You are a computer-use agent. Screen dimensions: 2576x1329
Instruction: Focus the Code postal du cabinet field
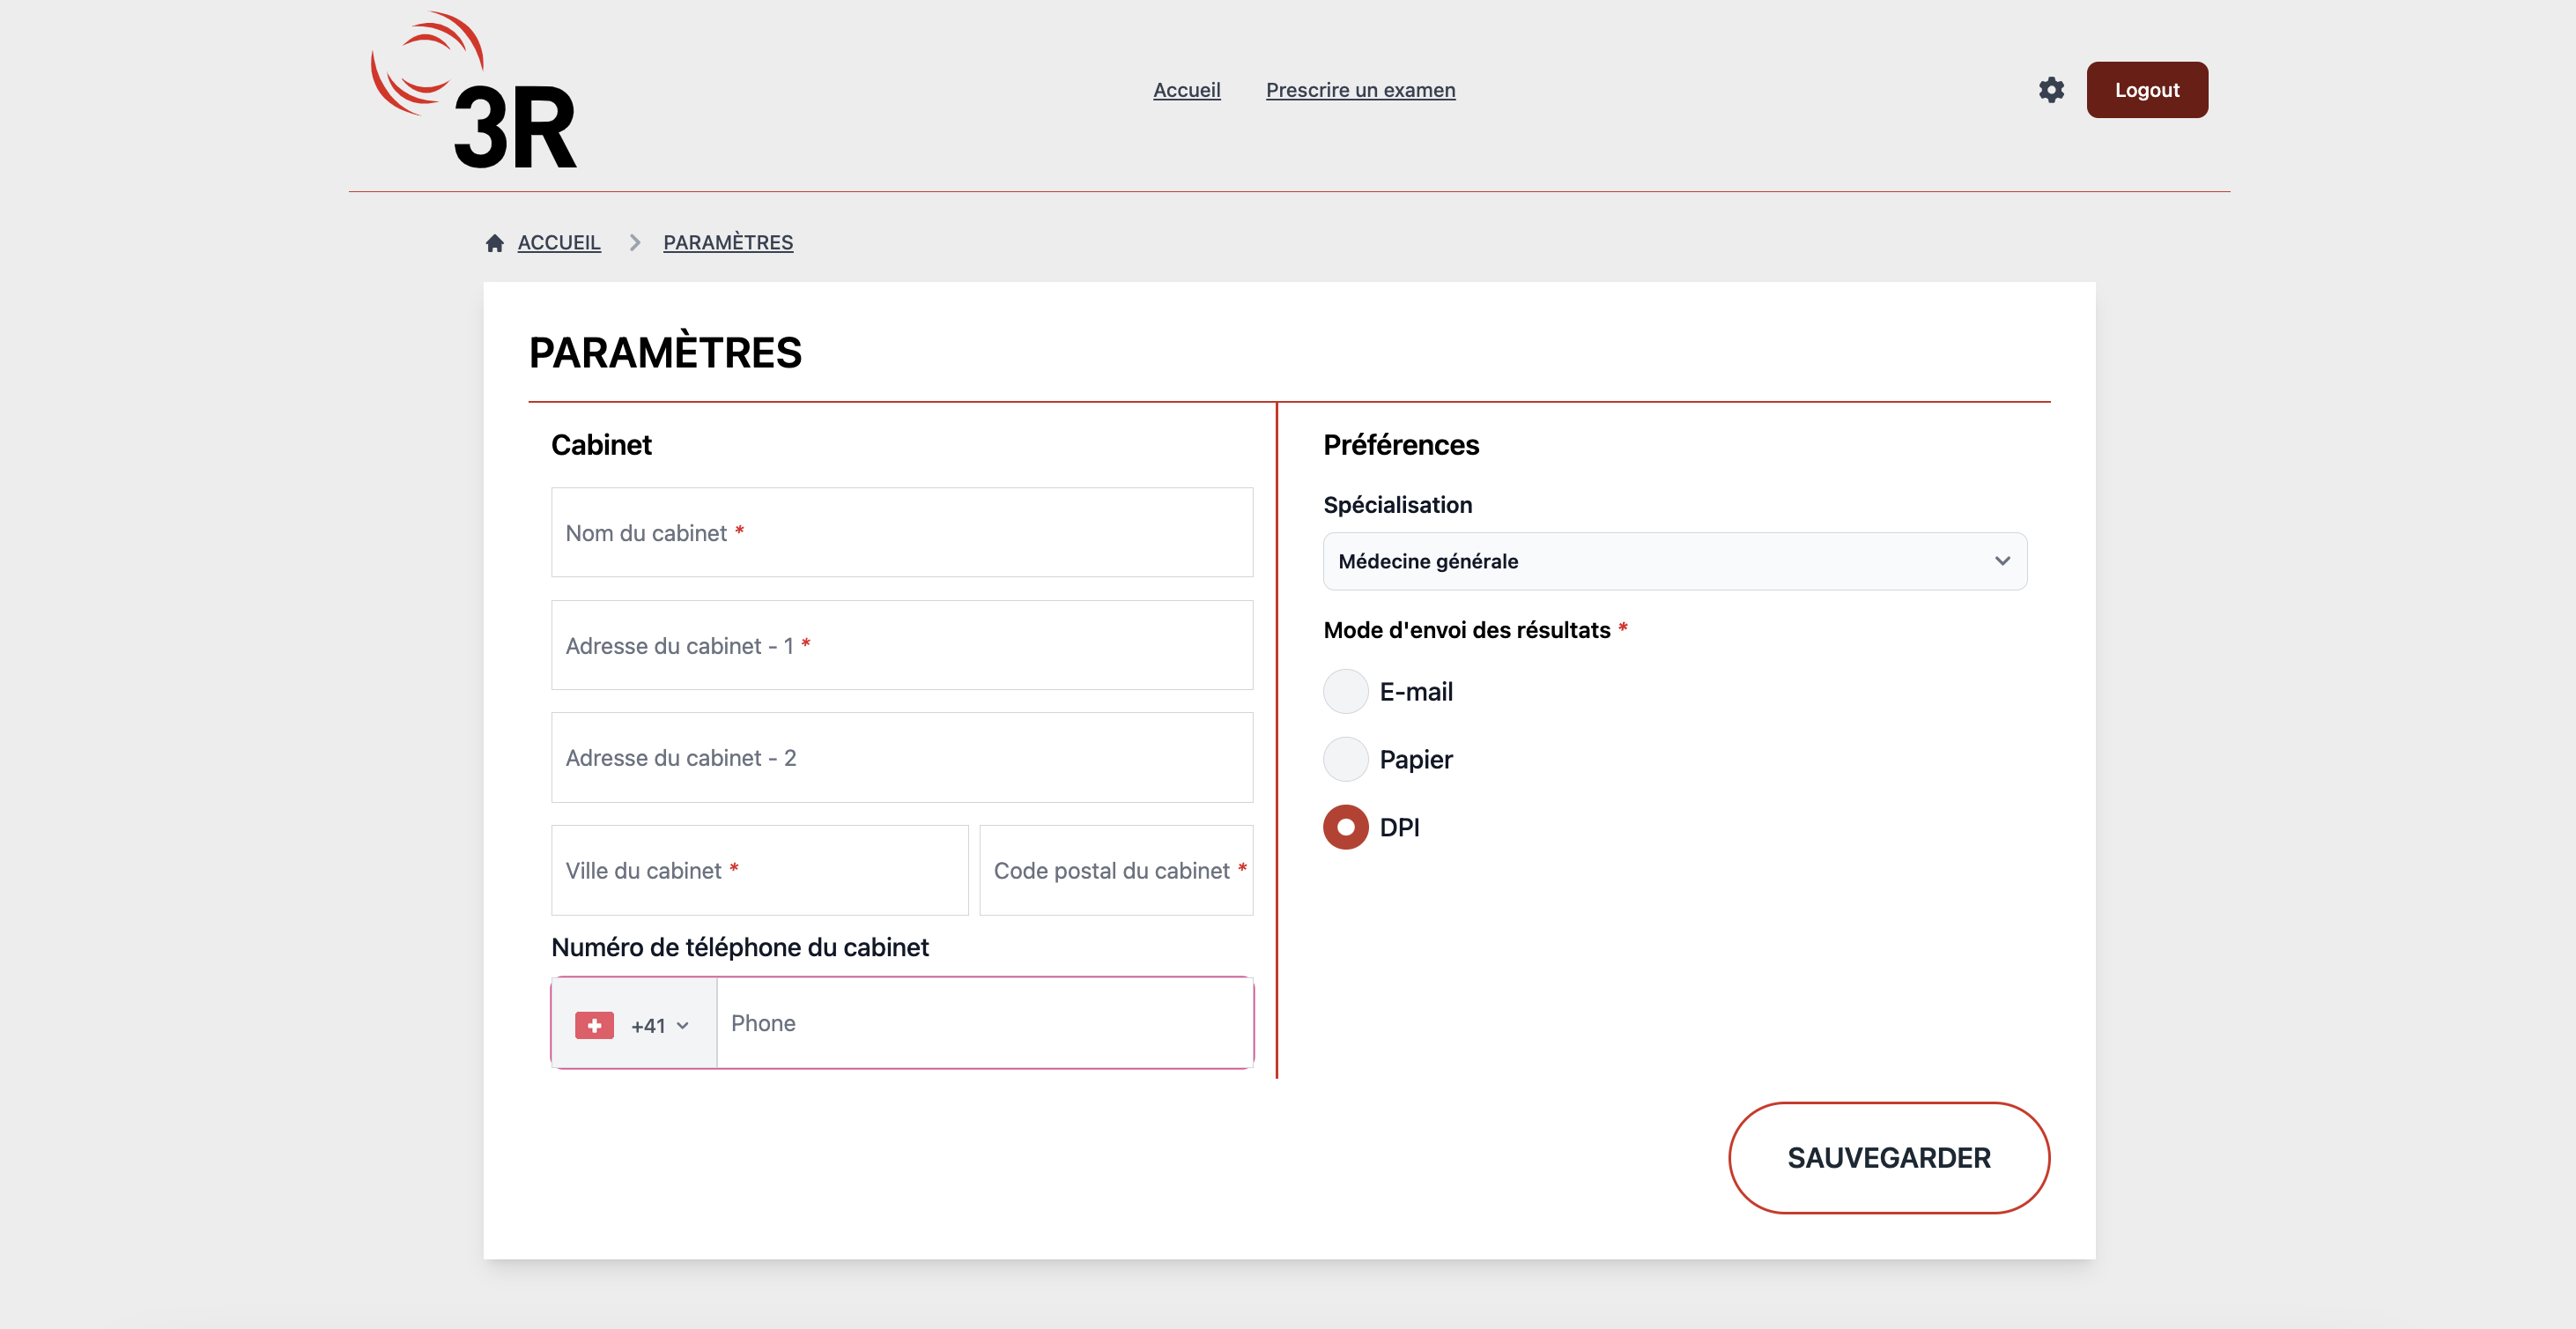pyautogui.click(x=1116, y=870)
